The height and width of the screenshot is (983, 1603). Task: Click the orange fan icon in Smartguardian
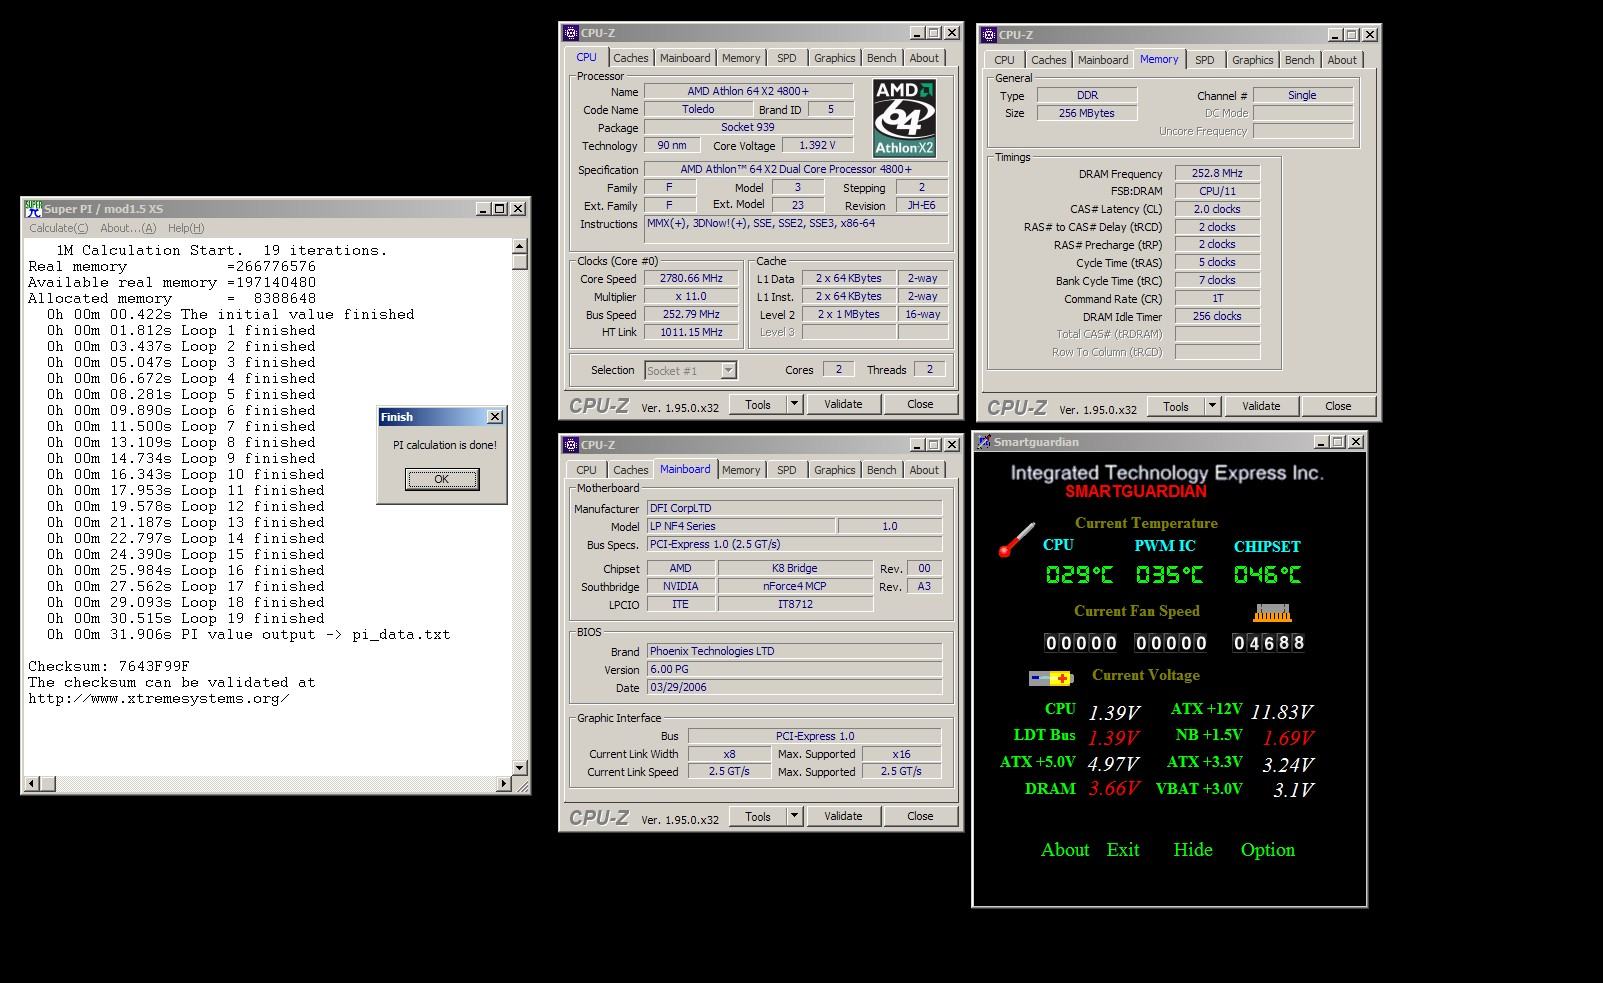click(1271, 612)
